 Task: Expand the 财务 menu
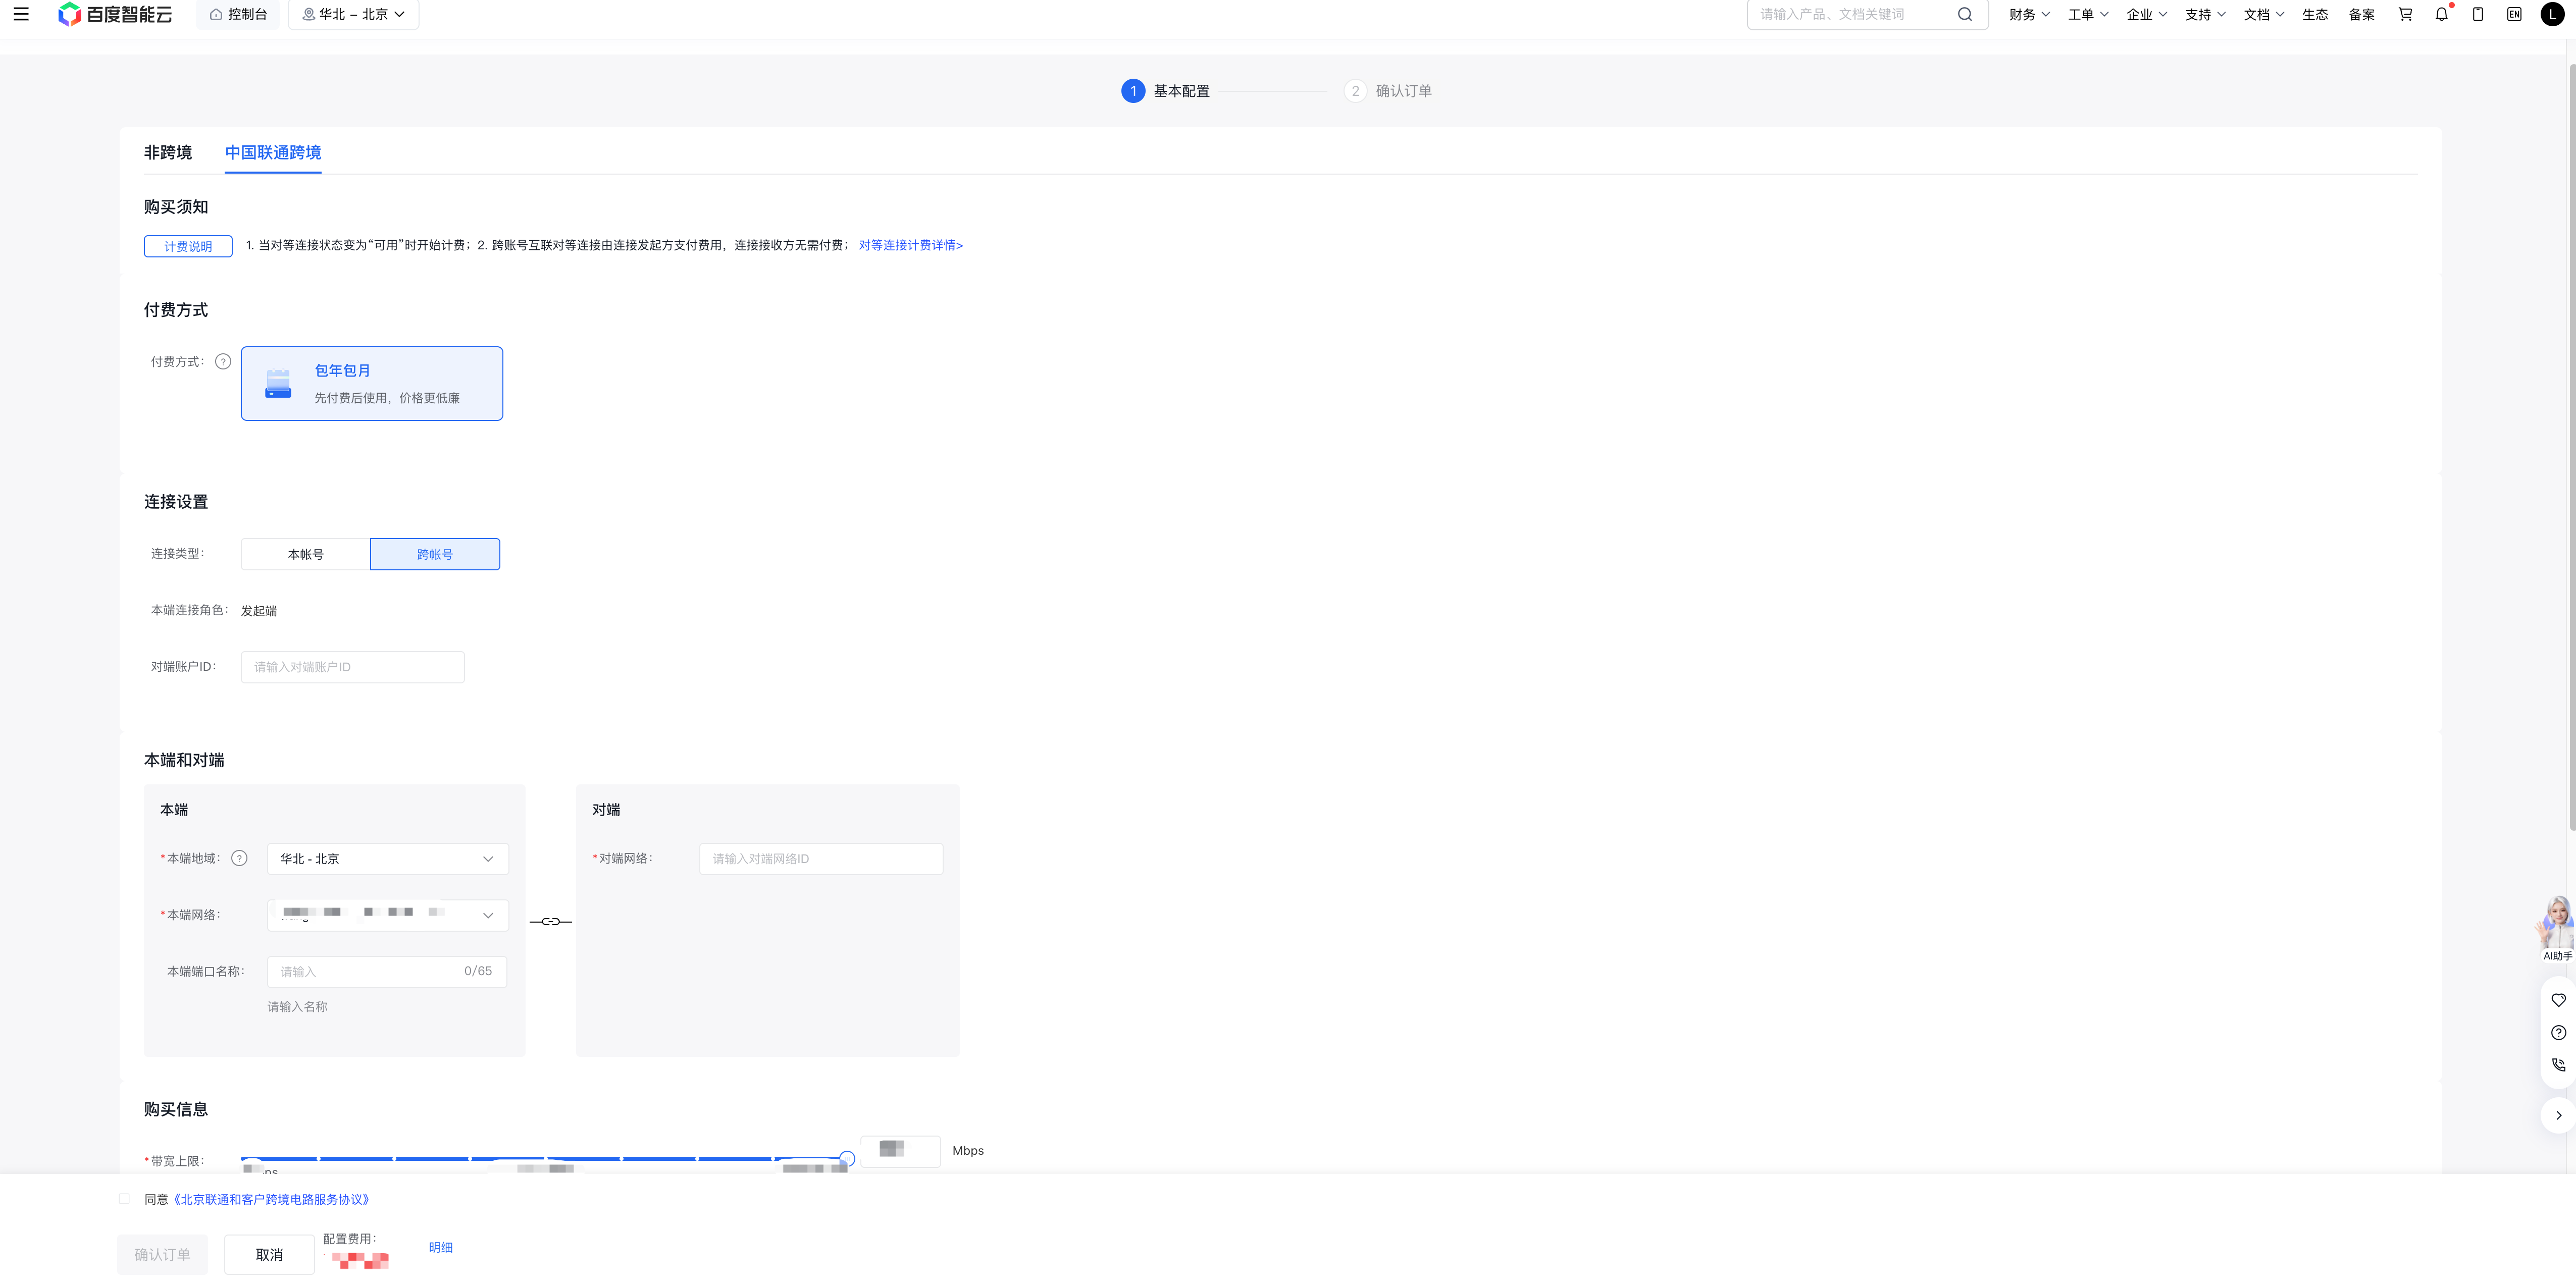2029,14
